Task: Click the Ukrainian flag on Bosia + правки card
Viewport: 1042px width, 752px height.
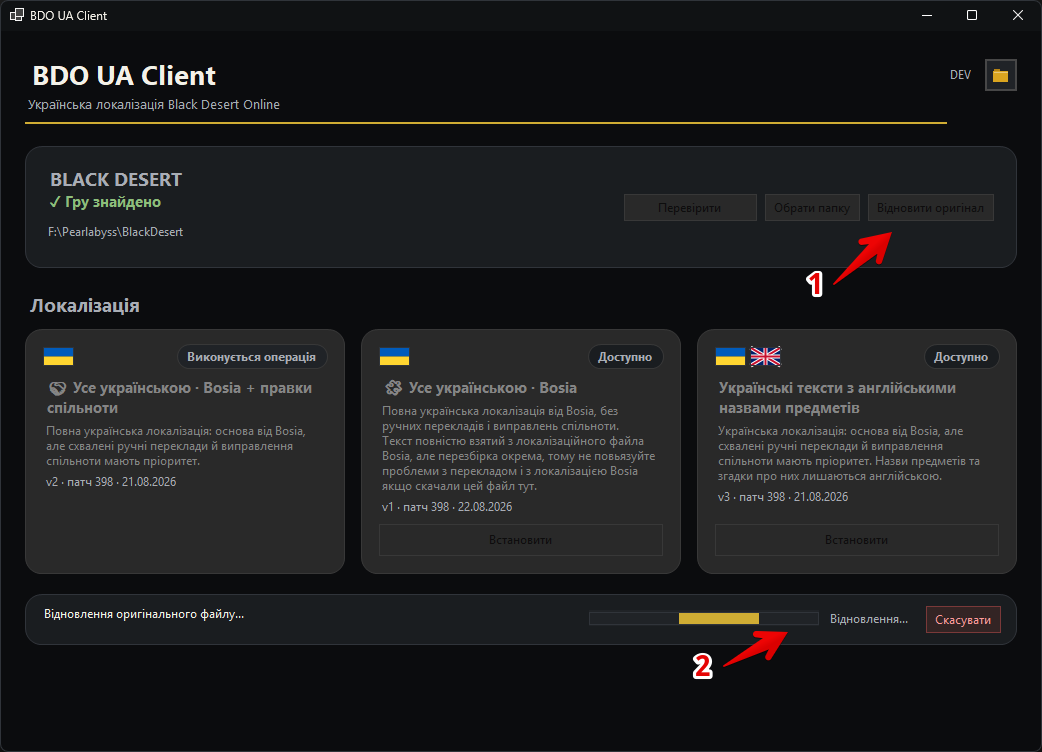Action: [58, 357]
